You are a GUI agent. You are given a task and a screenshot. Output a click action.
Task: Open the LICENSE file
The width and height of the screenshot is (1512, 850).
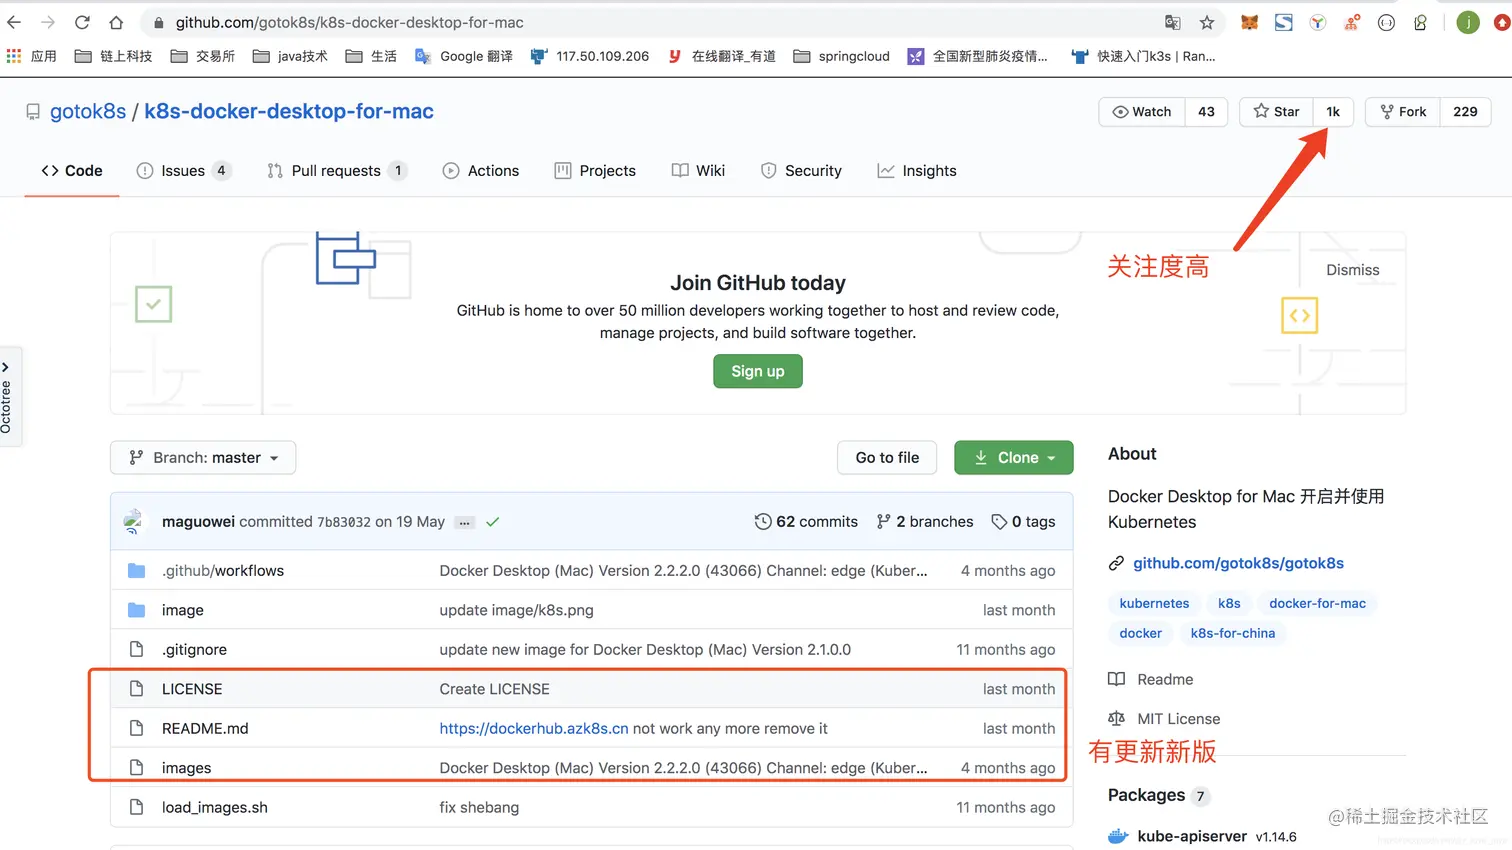click(x=192, y=689)
